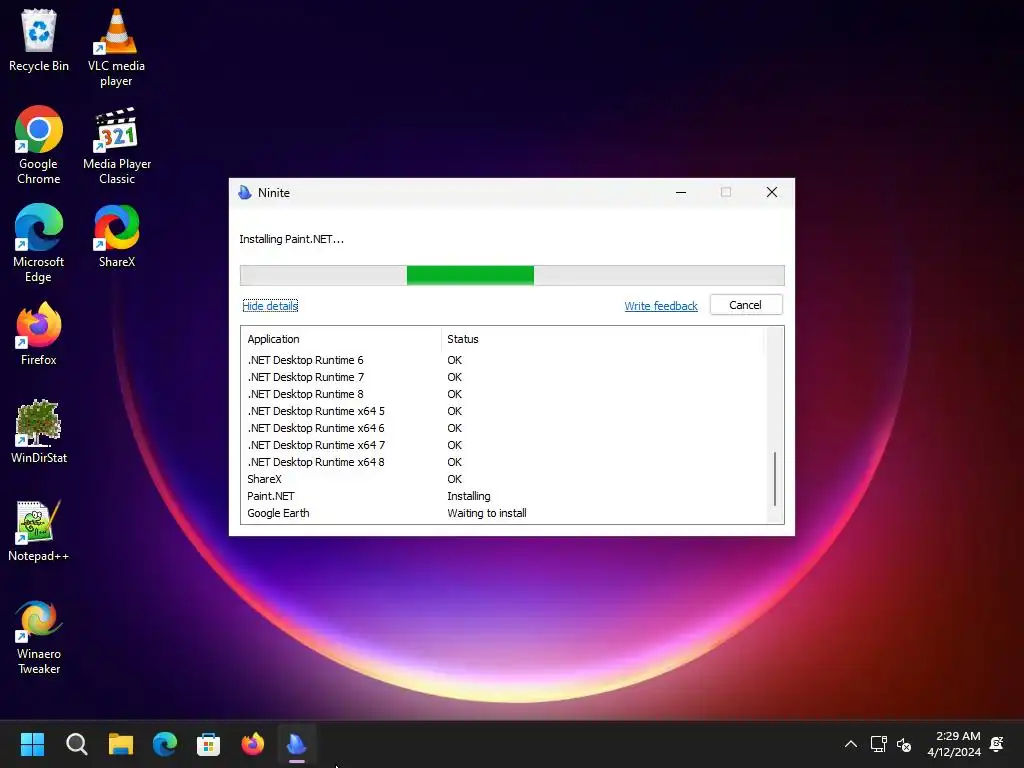Viewport: 1024px width, 768px height.
Task: Select the ShareX row in details list
Action: click(x=502, y=479)
